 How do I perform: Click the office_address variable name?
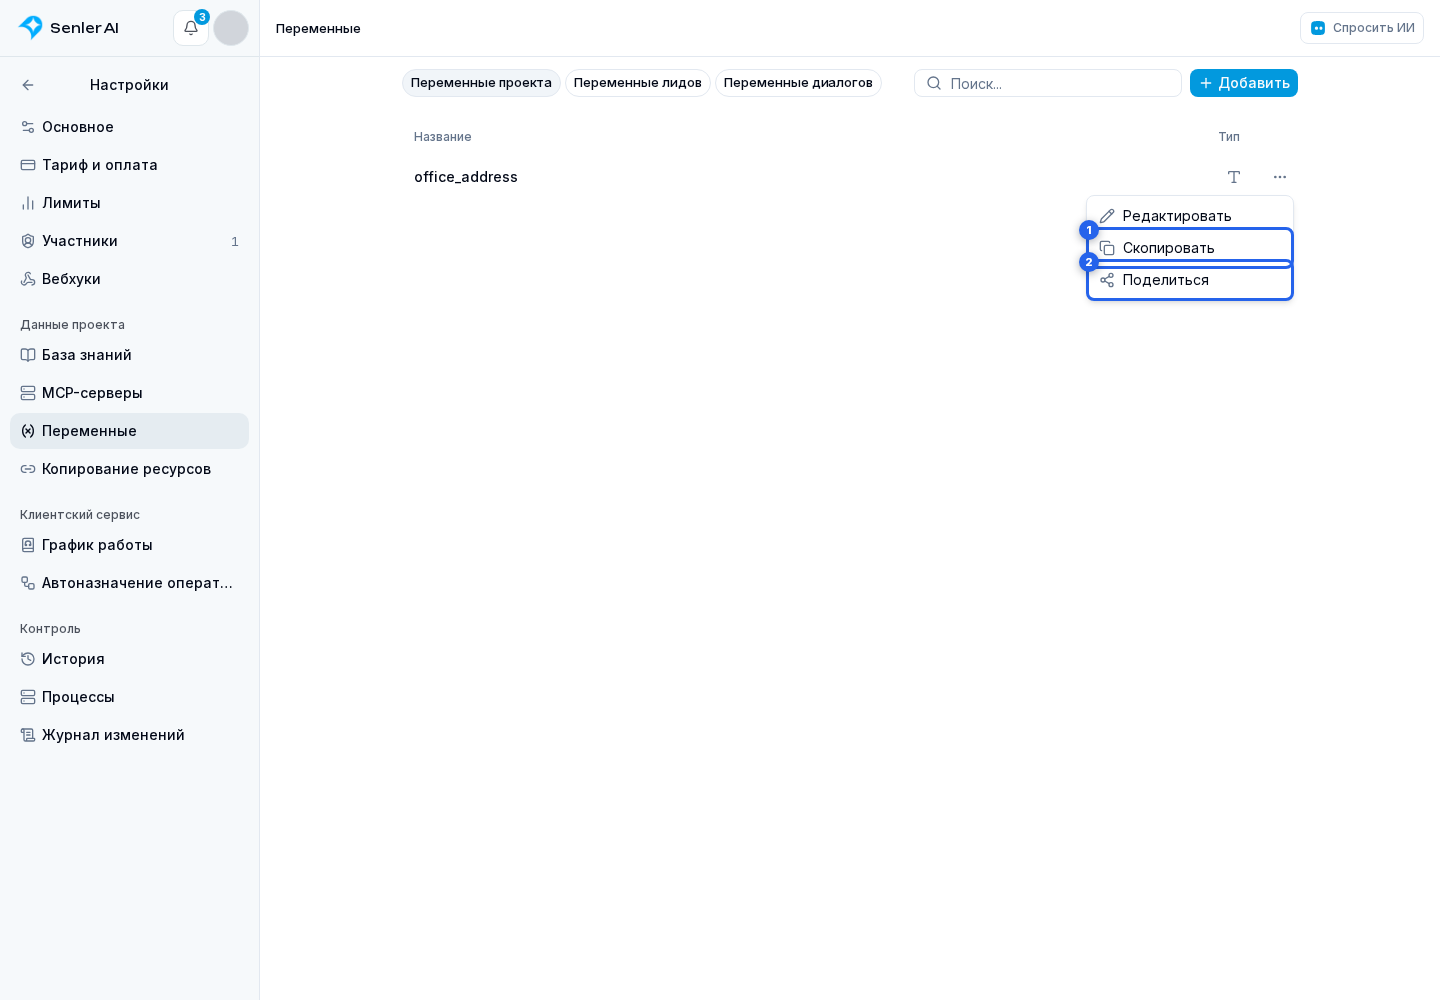click(466, 177)
